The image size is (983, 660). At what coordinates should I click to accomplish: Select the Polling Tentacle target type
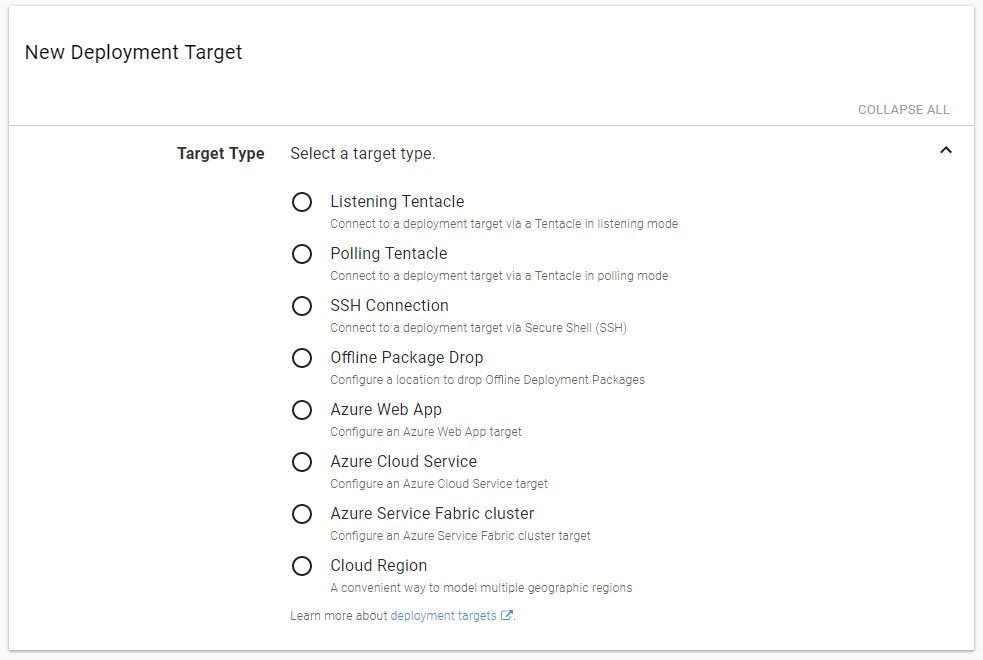click(302, 254)
